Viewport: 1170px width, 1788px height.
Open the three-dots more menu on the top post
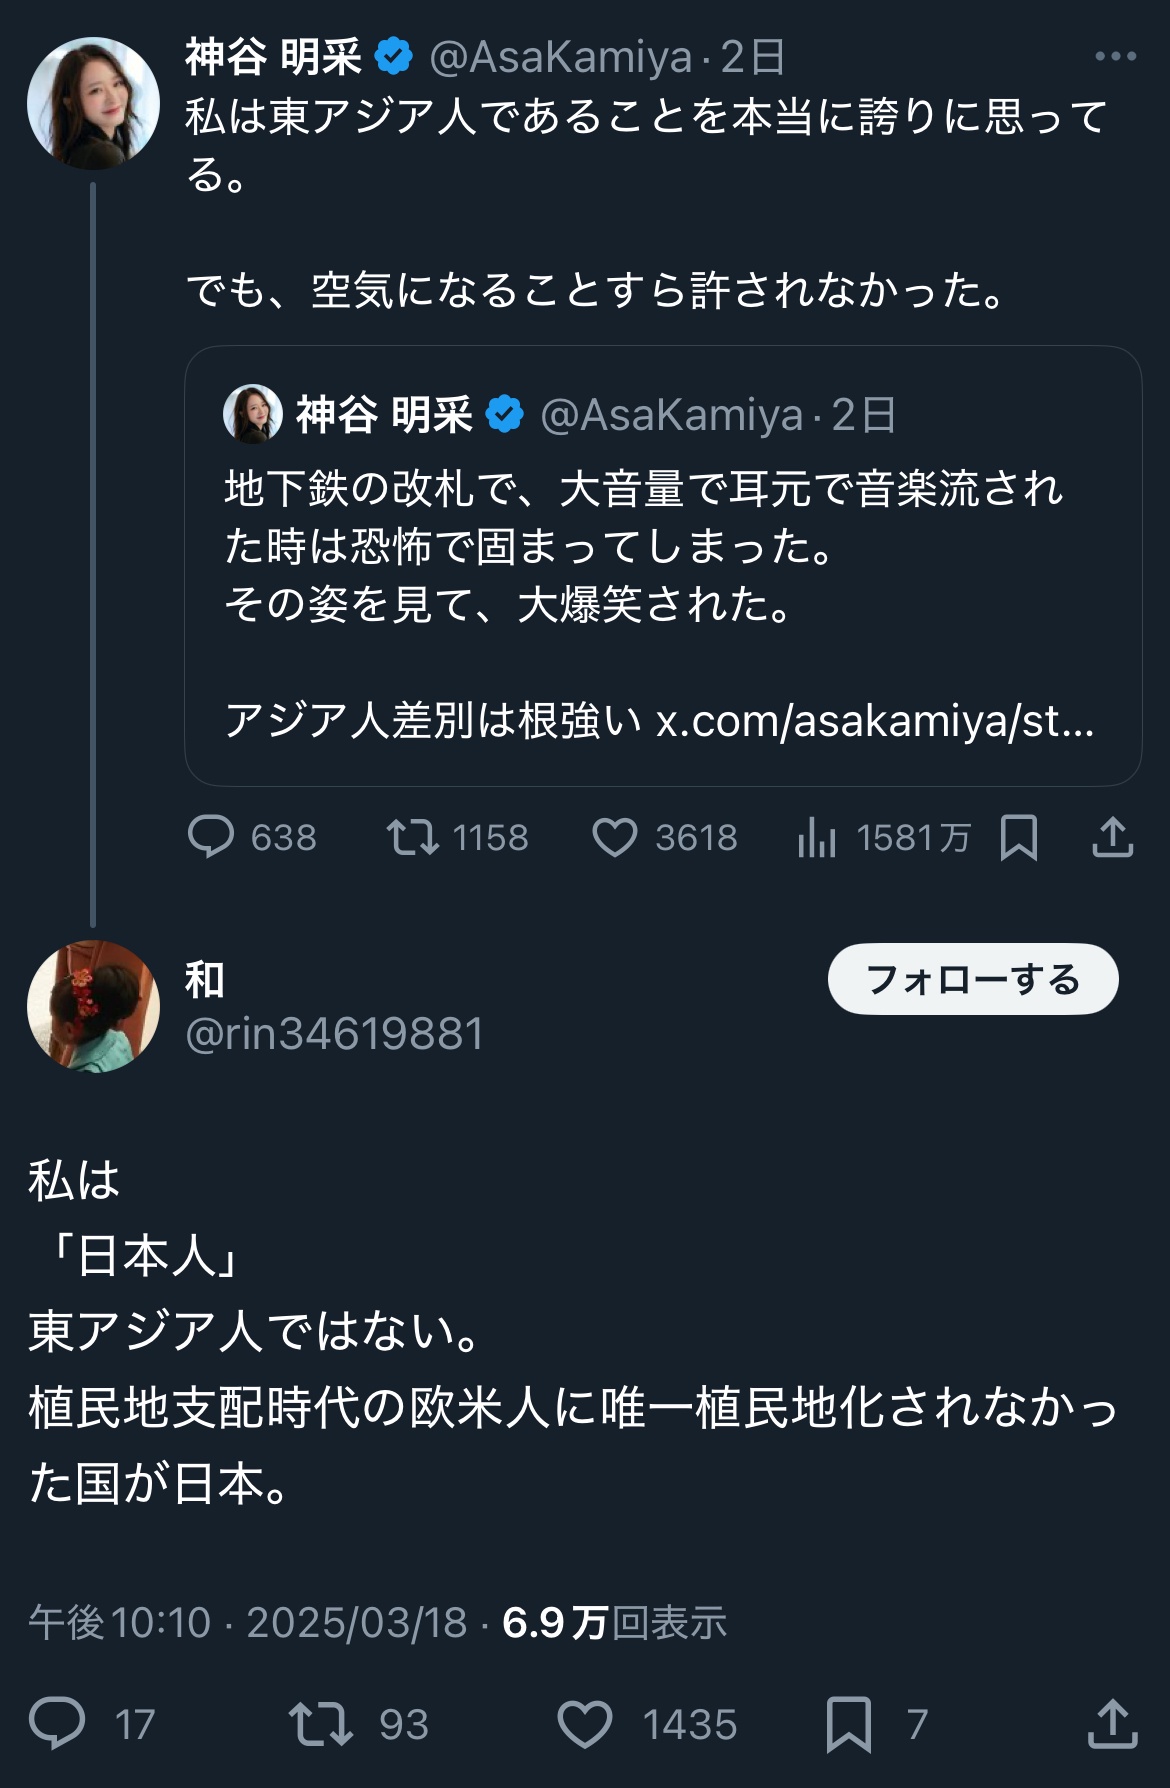click(1115, 57)
